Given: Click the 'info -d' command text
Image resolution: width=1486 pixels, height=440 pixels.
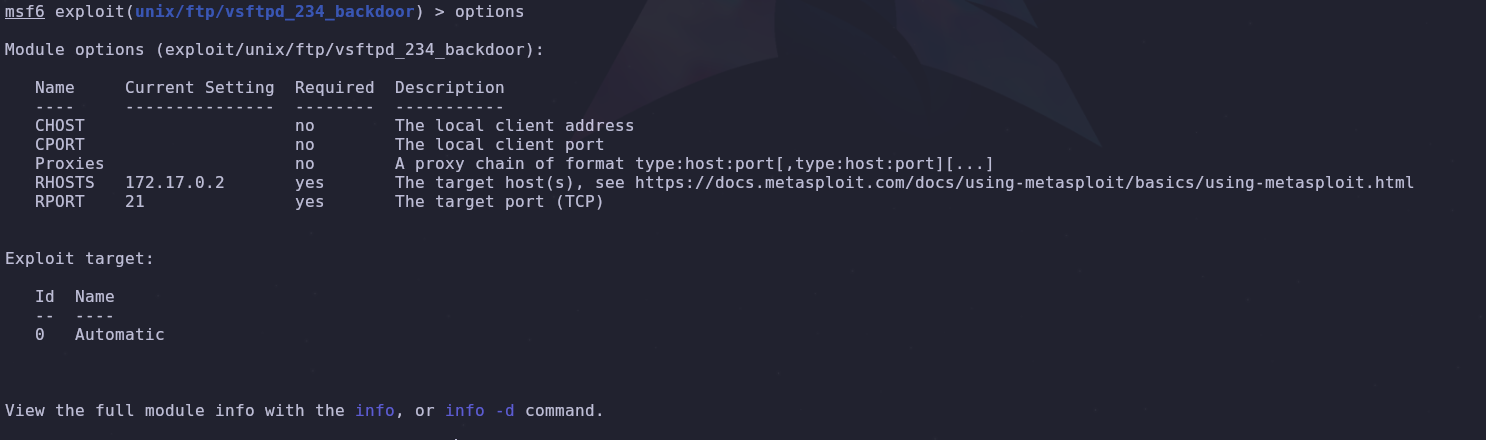Looking at the screenshot, I should click(x=480, y=411).
